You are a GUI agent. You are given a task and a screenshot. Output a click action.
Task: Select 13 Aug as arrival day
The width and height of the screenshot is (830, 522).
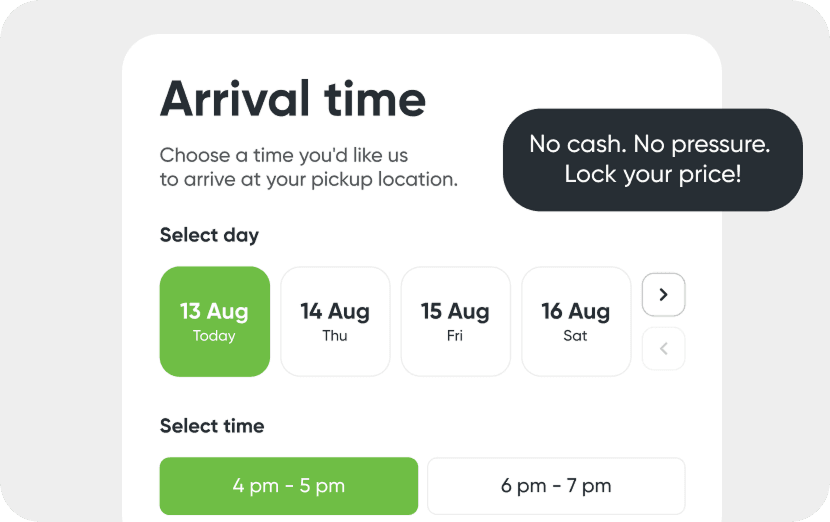tap(215, 321)
